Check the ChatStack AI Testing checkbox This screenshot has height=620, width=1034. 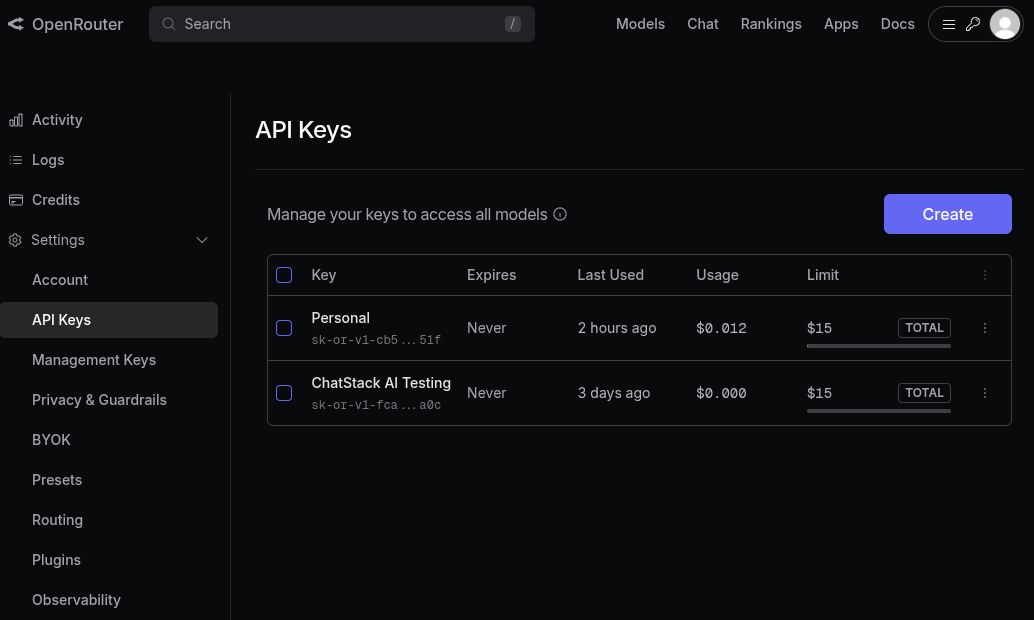tap(284, 393)
